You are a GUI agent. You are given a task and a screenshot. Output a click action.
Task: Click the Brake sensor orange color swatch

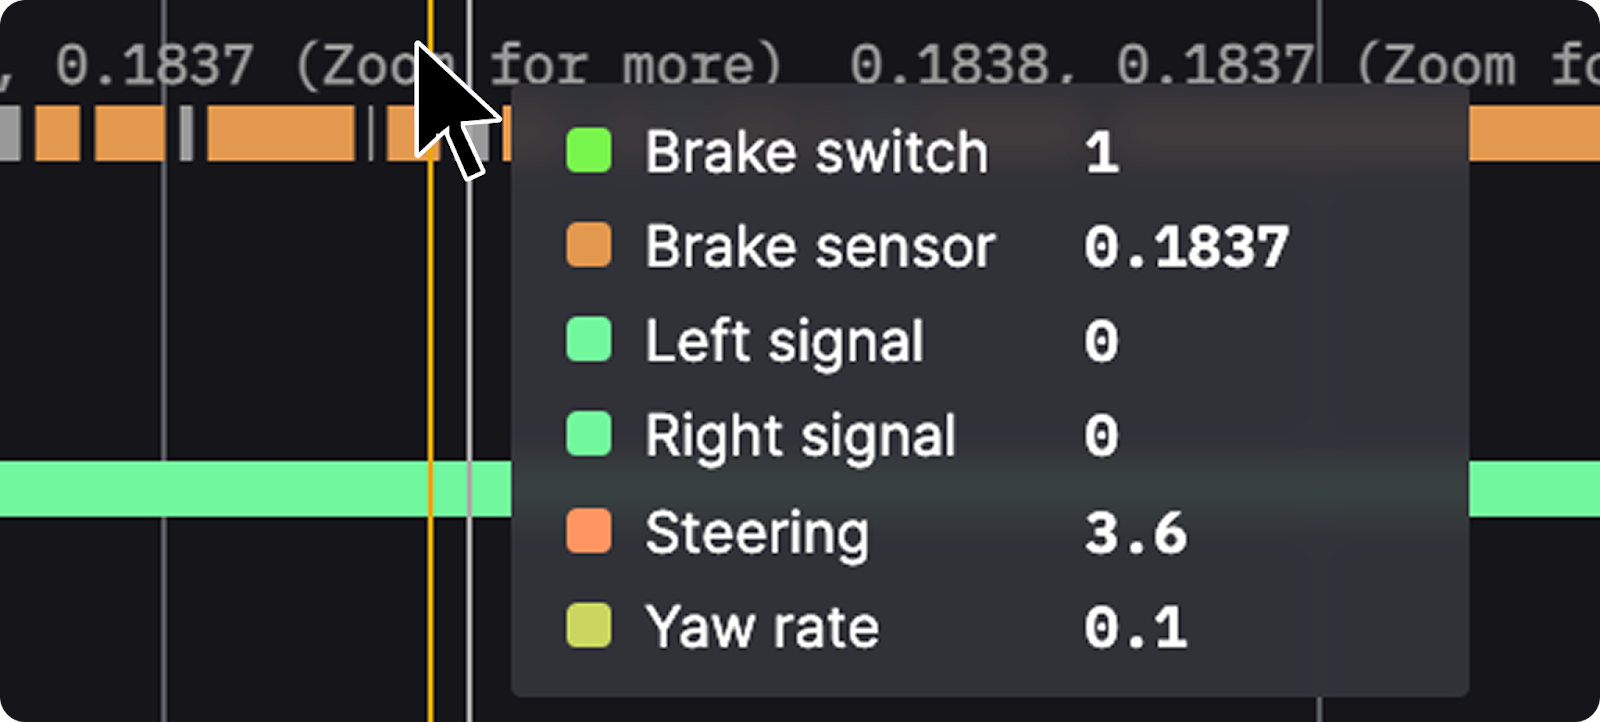[x=588, y=246]
